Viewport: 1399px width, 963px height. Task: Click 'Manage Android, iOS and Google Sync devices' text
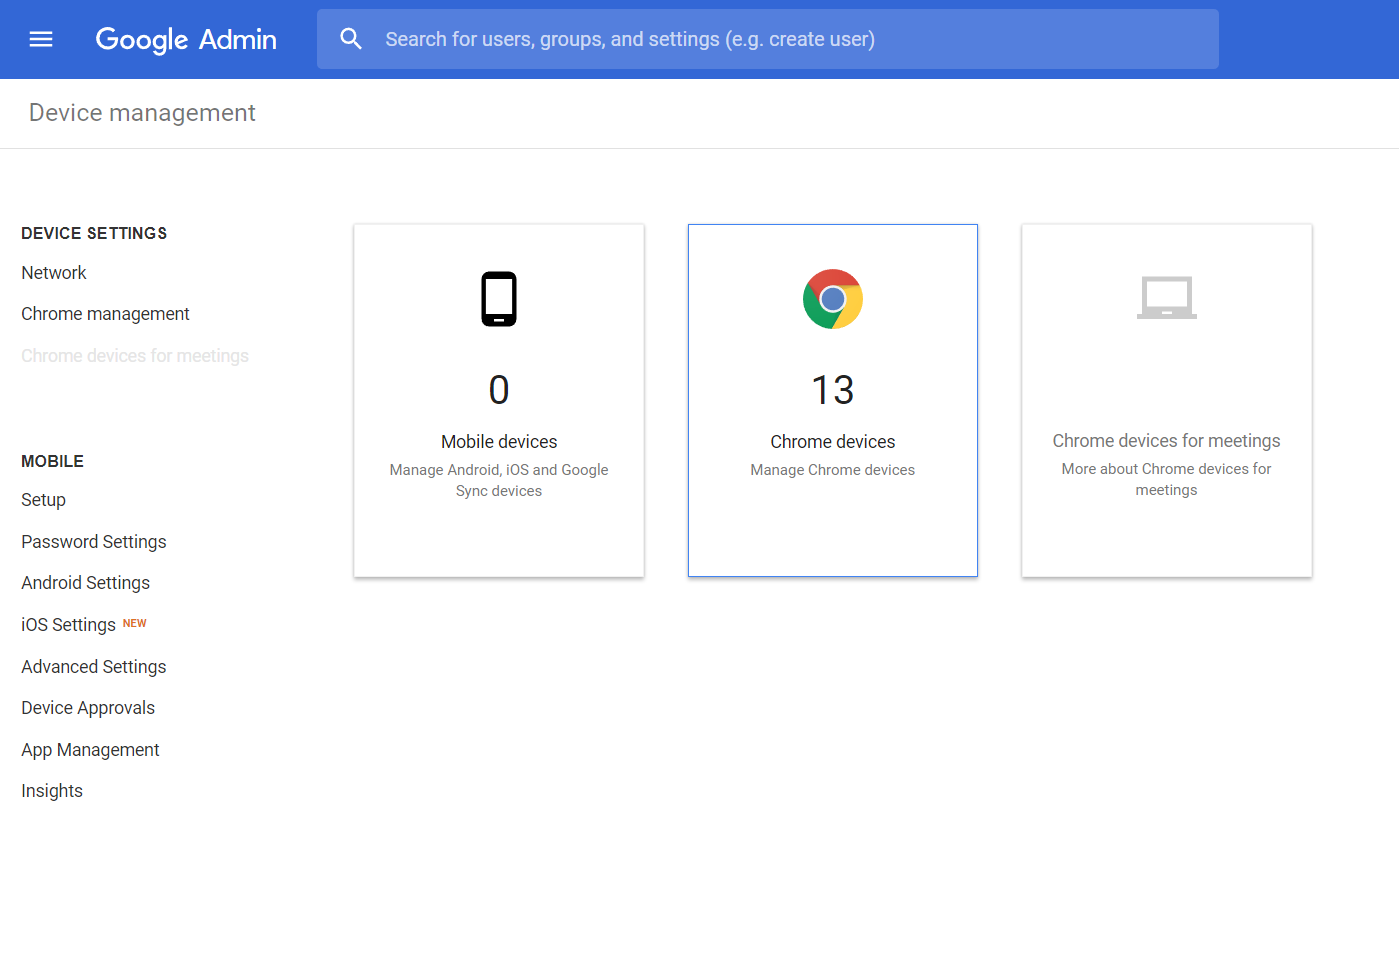pyautogui.click(x=499, y=480)
